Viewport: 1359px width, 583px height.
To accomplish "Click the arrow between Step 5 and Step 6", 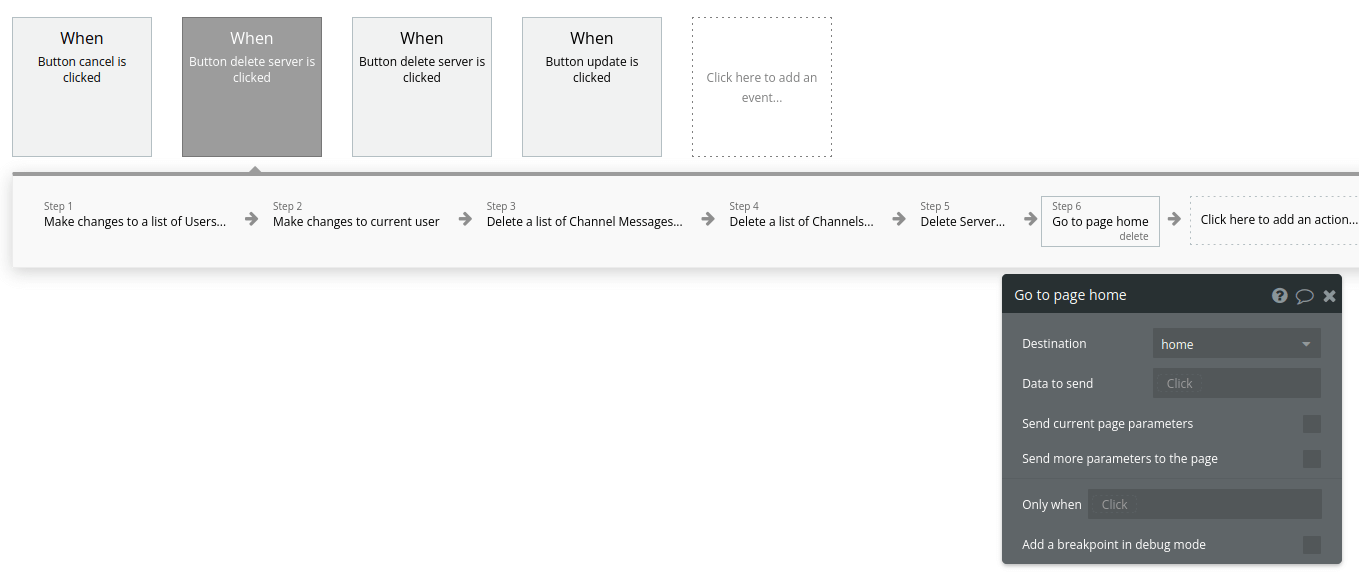I will pyautogui.click(x=1030, y=219).
